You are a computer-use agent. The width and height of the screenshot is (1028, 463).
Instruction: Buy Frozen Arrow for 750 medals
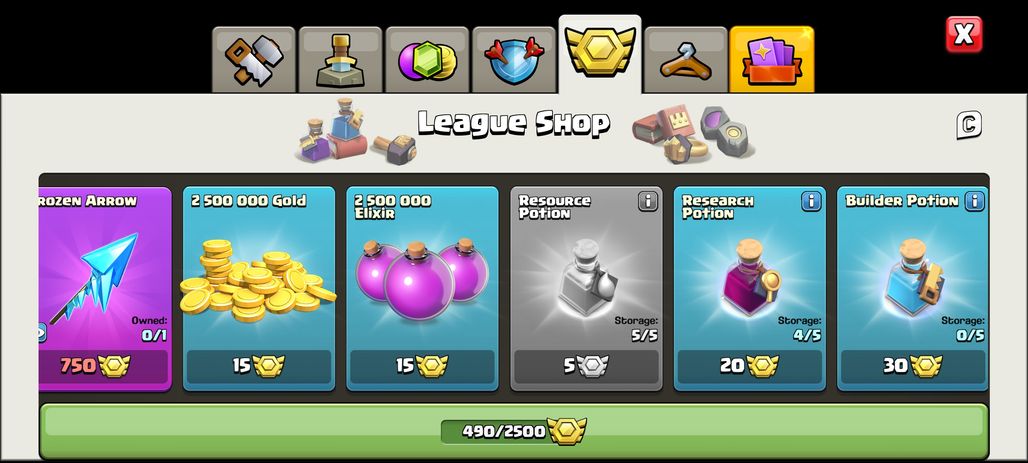tap(103, 366)
